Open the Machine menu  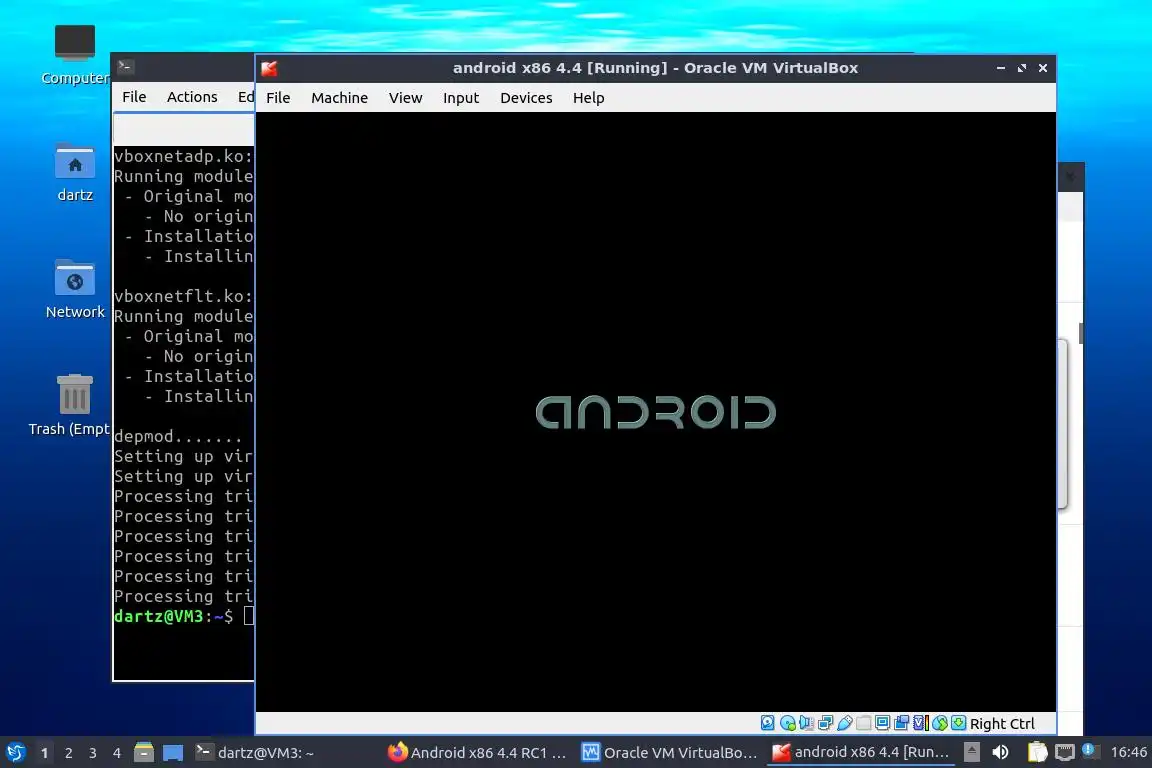[x=339, y=98]
